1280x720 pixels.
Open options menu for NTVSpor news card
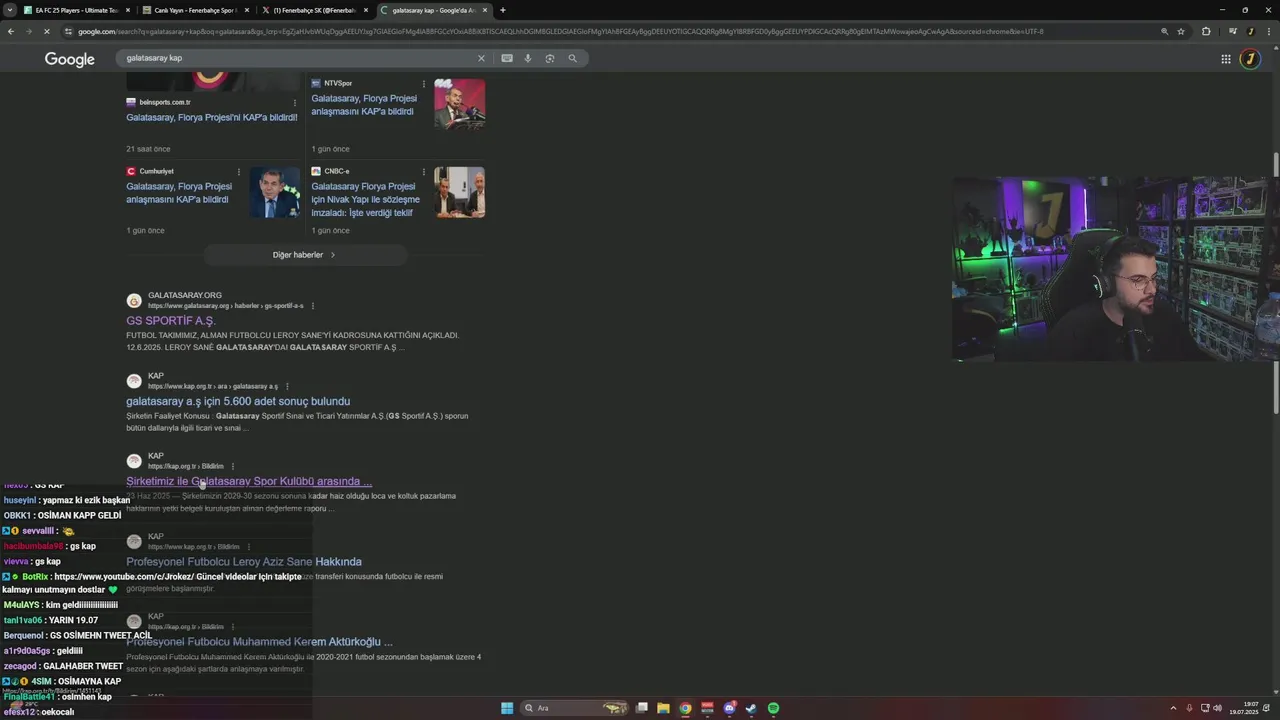424,84
